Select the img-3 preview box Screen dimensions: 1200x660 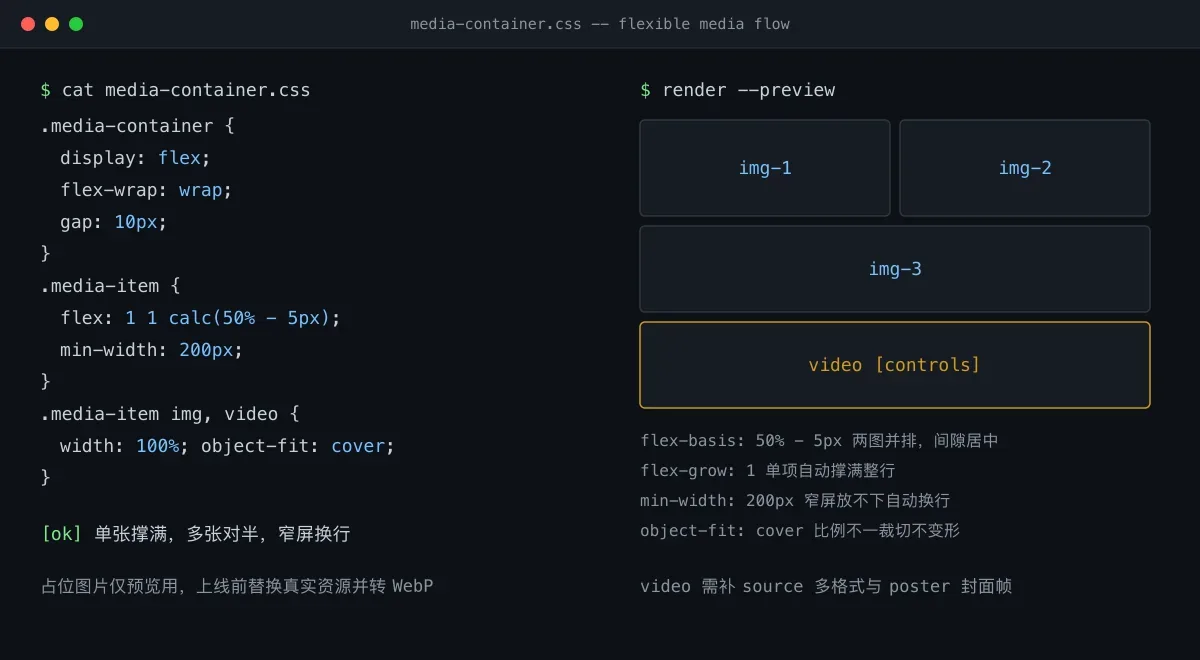pyautogui.click(x=895, y=269)
